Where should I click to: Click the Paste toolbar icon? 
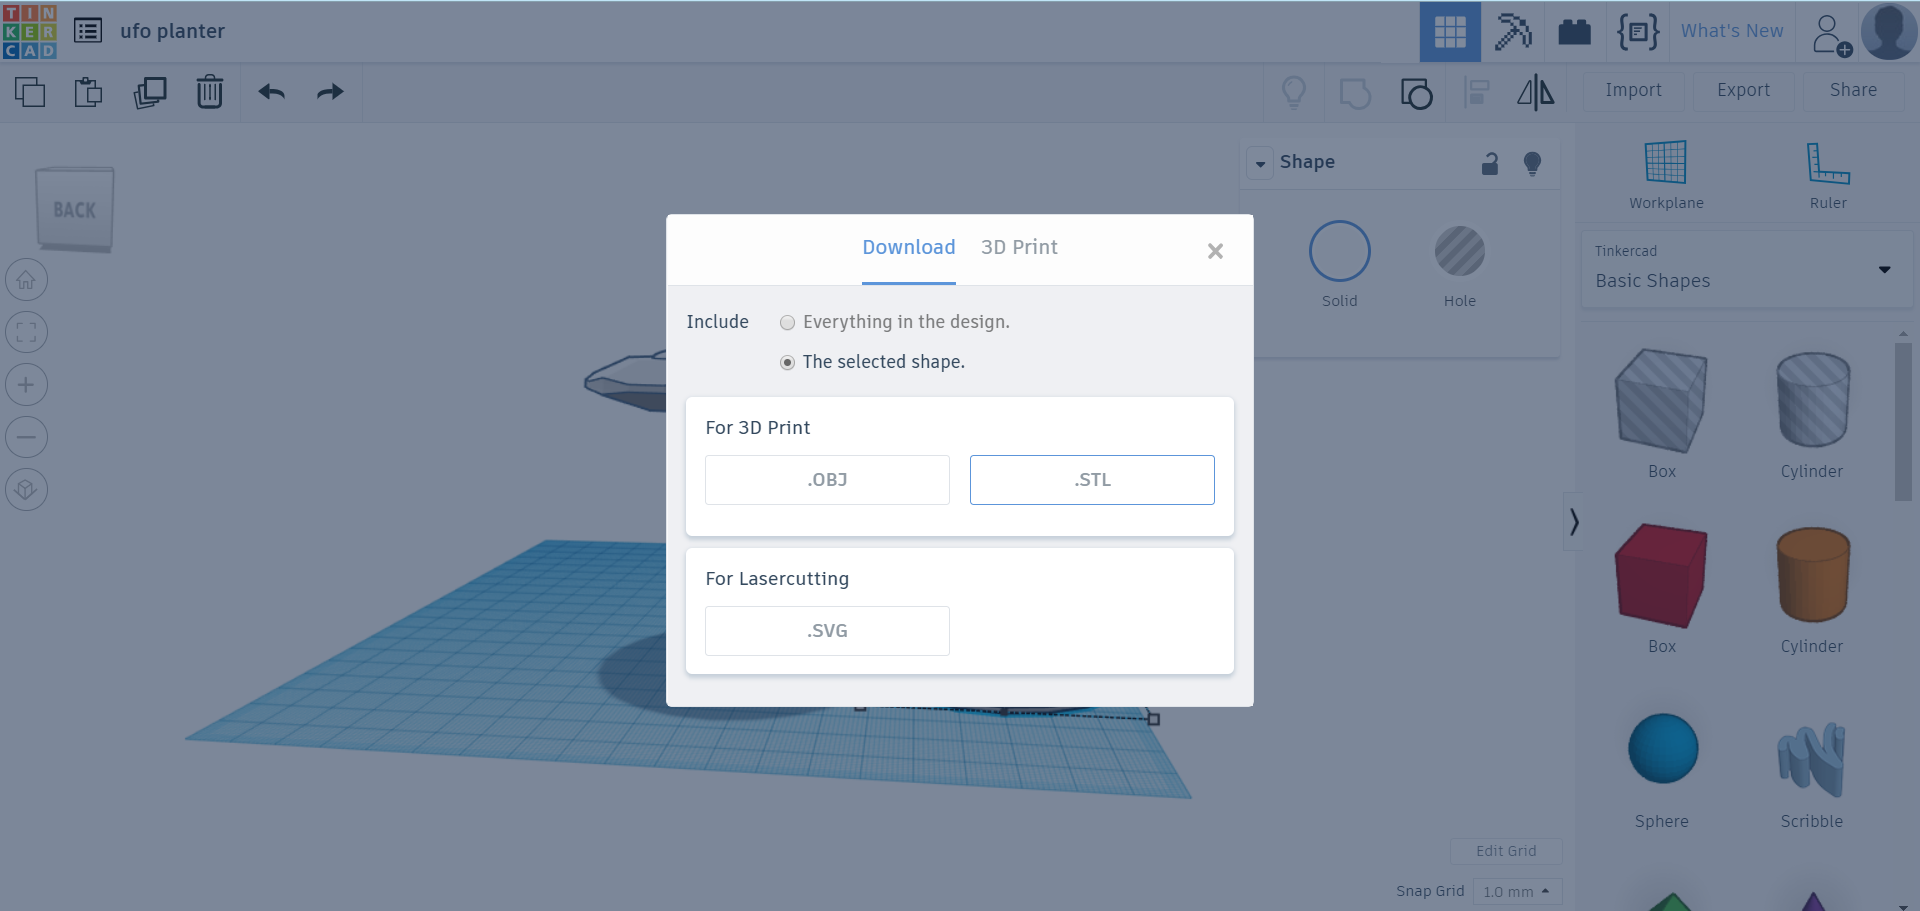point(89,92)
